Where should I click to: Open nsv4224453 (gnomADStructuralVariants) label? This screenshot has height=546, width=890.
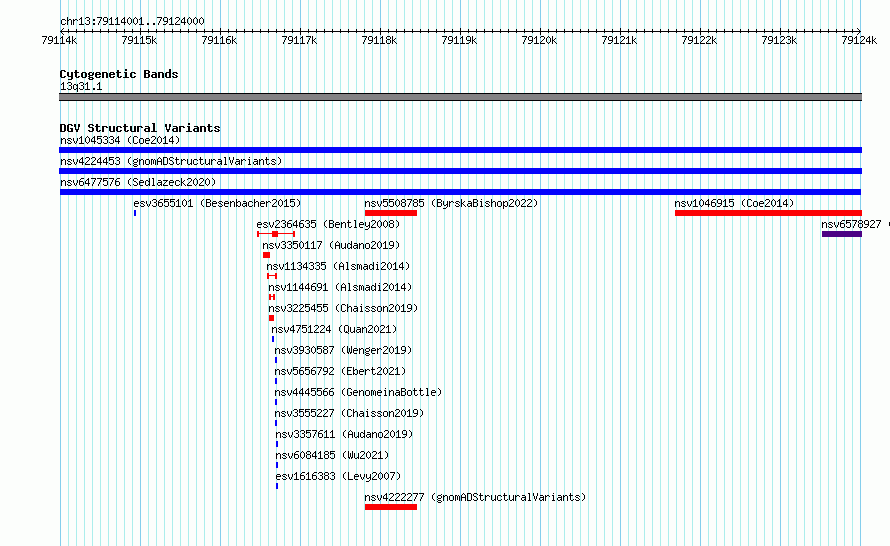pos(171,161)
